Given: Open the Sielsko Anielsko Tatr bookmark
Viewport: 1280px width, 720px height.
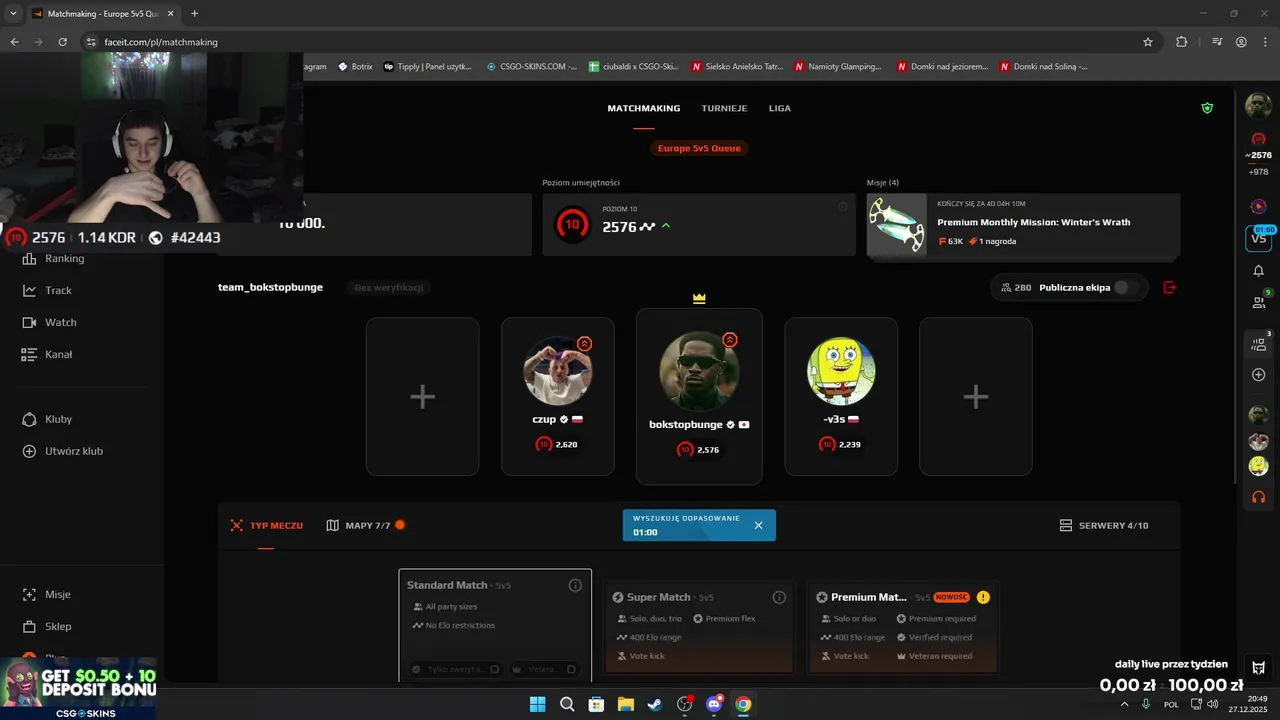Looking at the screenshot, I should tap(735, 67).
